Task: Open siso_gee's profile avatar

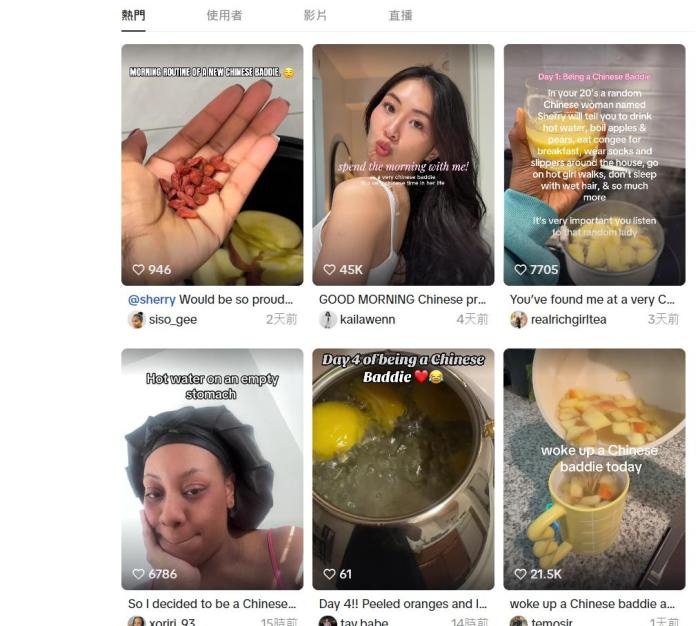Action: [136, 320]
